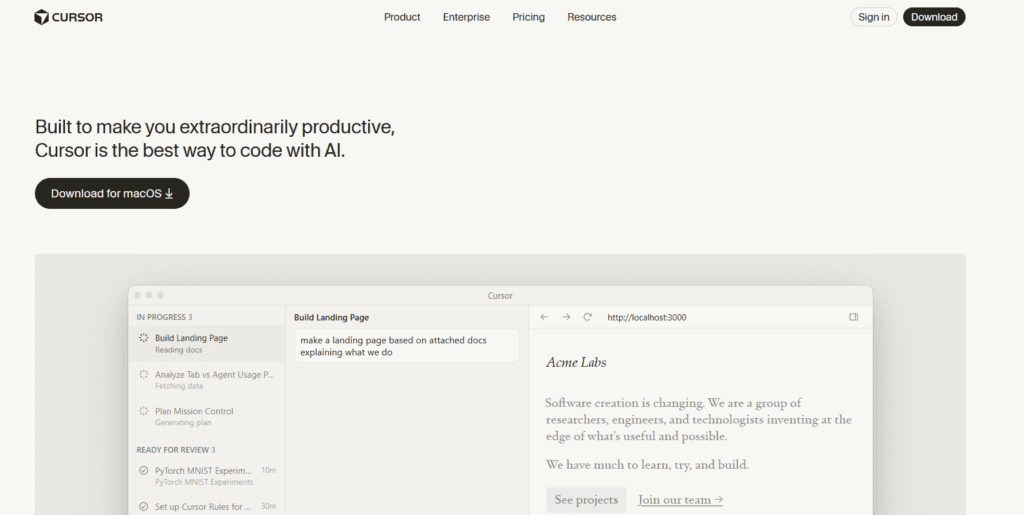Open the Product menu
The height and width of the screenshot is (515, 1024).
tap(402, 17)
